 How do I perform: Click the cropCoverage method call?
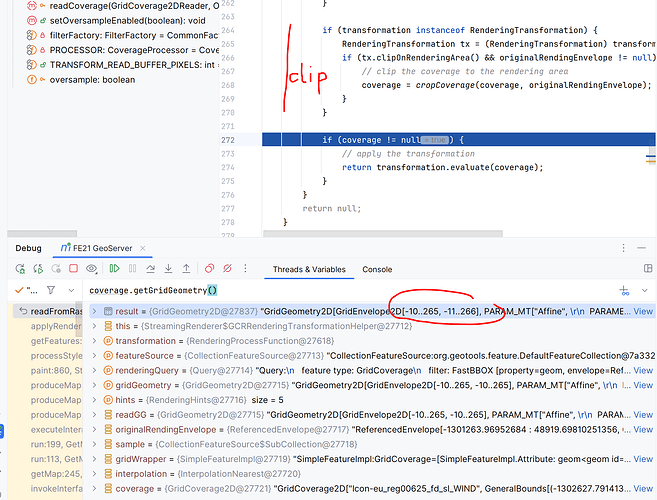[x=445, y=85]
